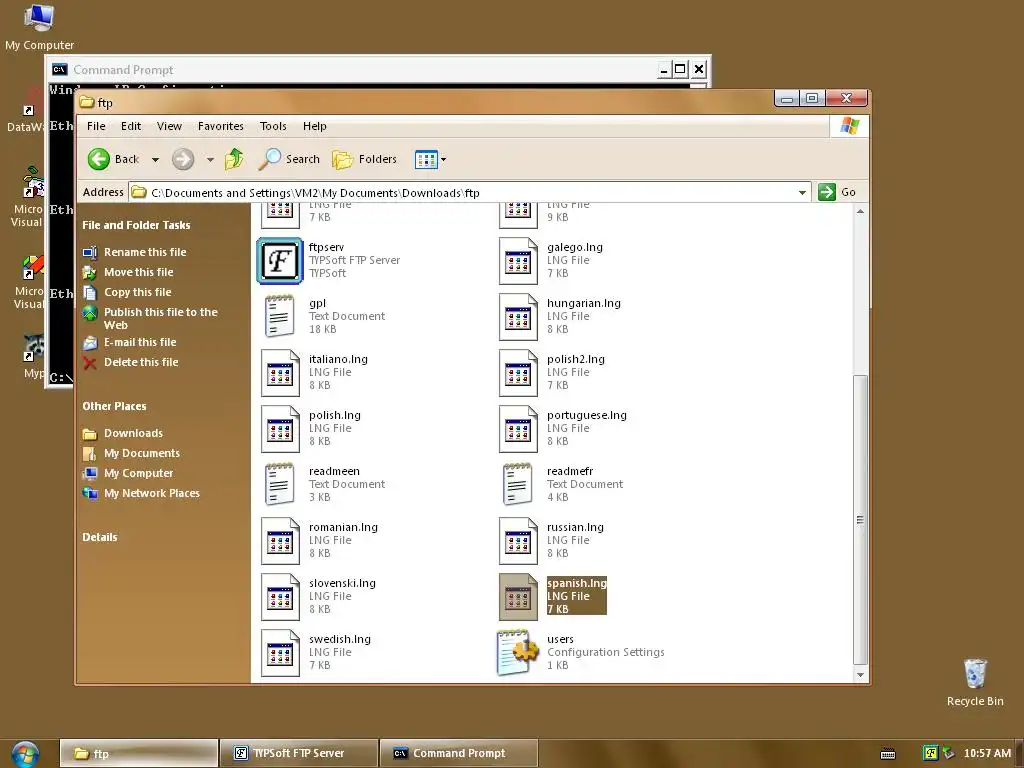Select the hungarian.lng file icon
Viewport: 1024px width, 768px height.
coord(518,317)
